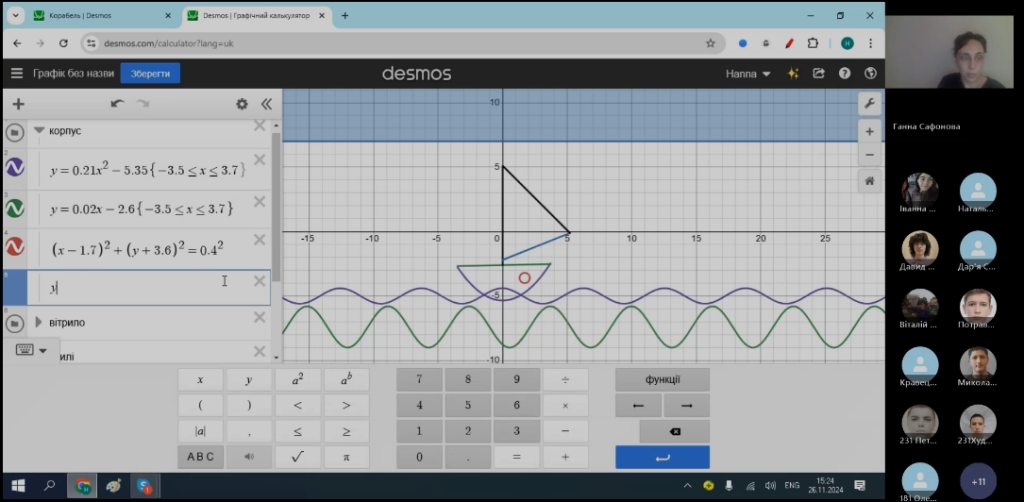The image size is (1024, 502).
Task: Open graph settings wrench
Action: point(869,104)
